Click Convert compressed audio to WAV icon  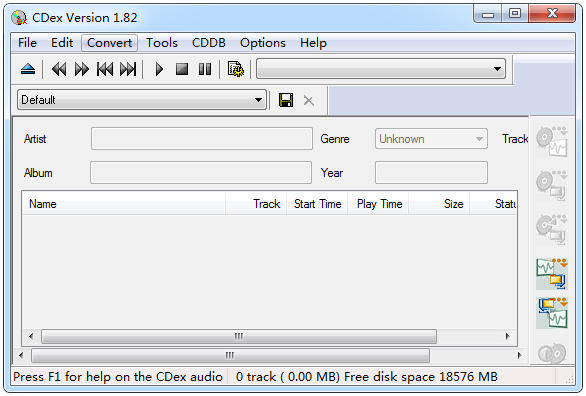[552, 313]
